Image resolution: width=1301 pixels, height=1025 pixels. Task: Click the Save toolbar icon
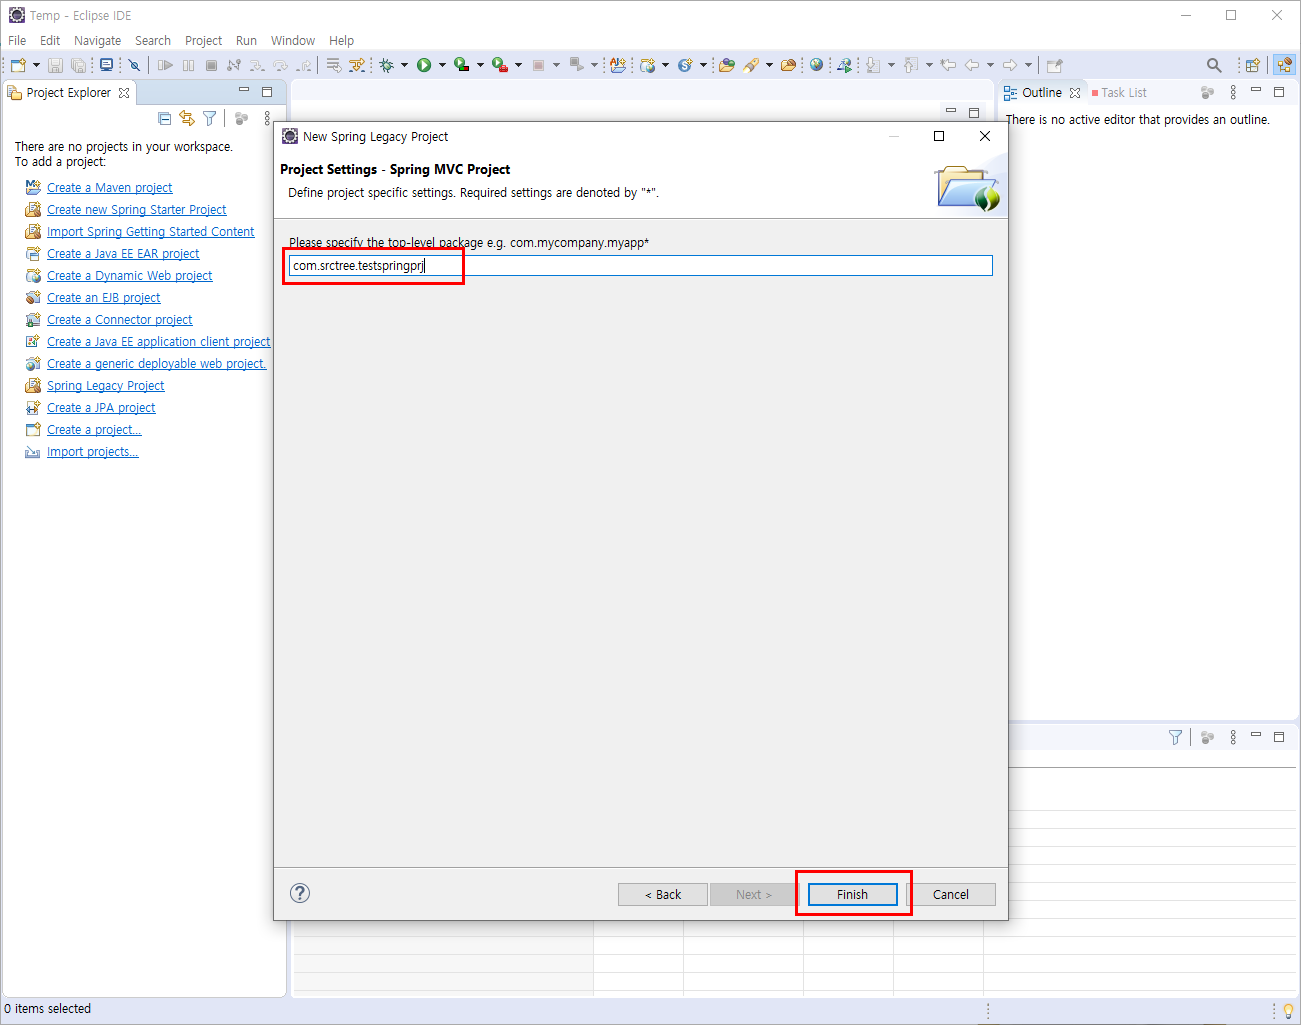[56, 65]
